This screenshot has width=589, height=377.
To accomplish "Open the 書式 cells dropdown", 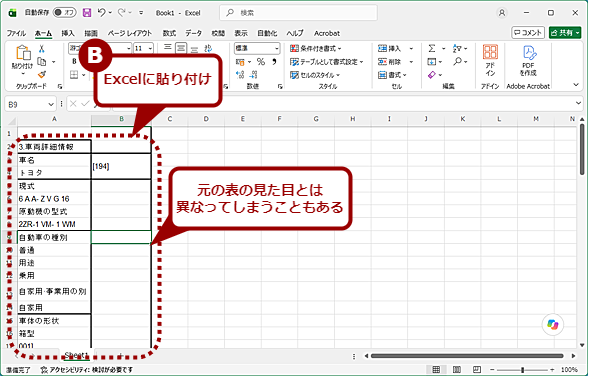I will tap(393, 75).
